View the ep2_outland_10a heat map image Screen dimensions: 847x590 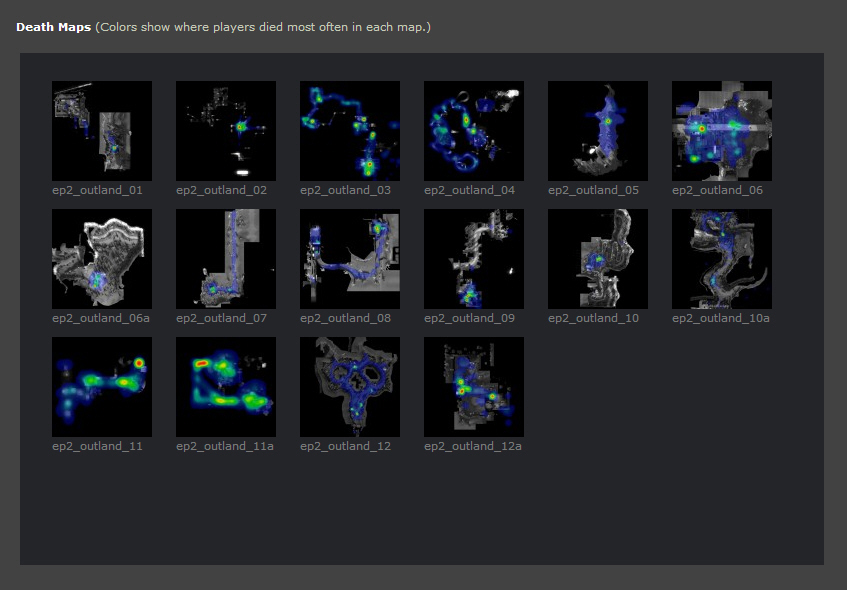(722, 259)
